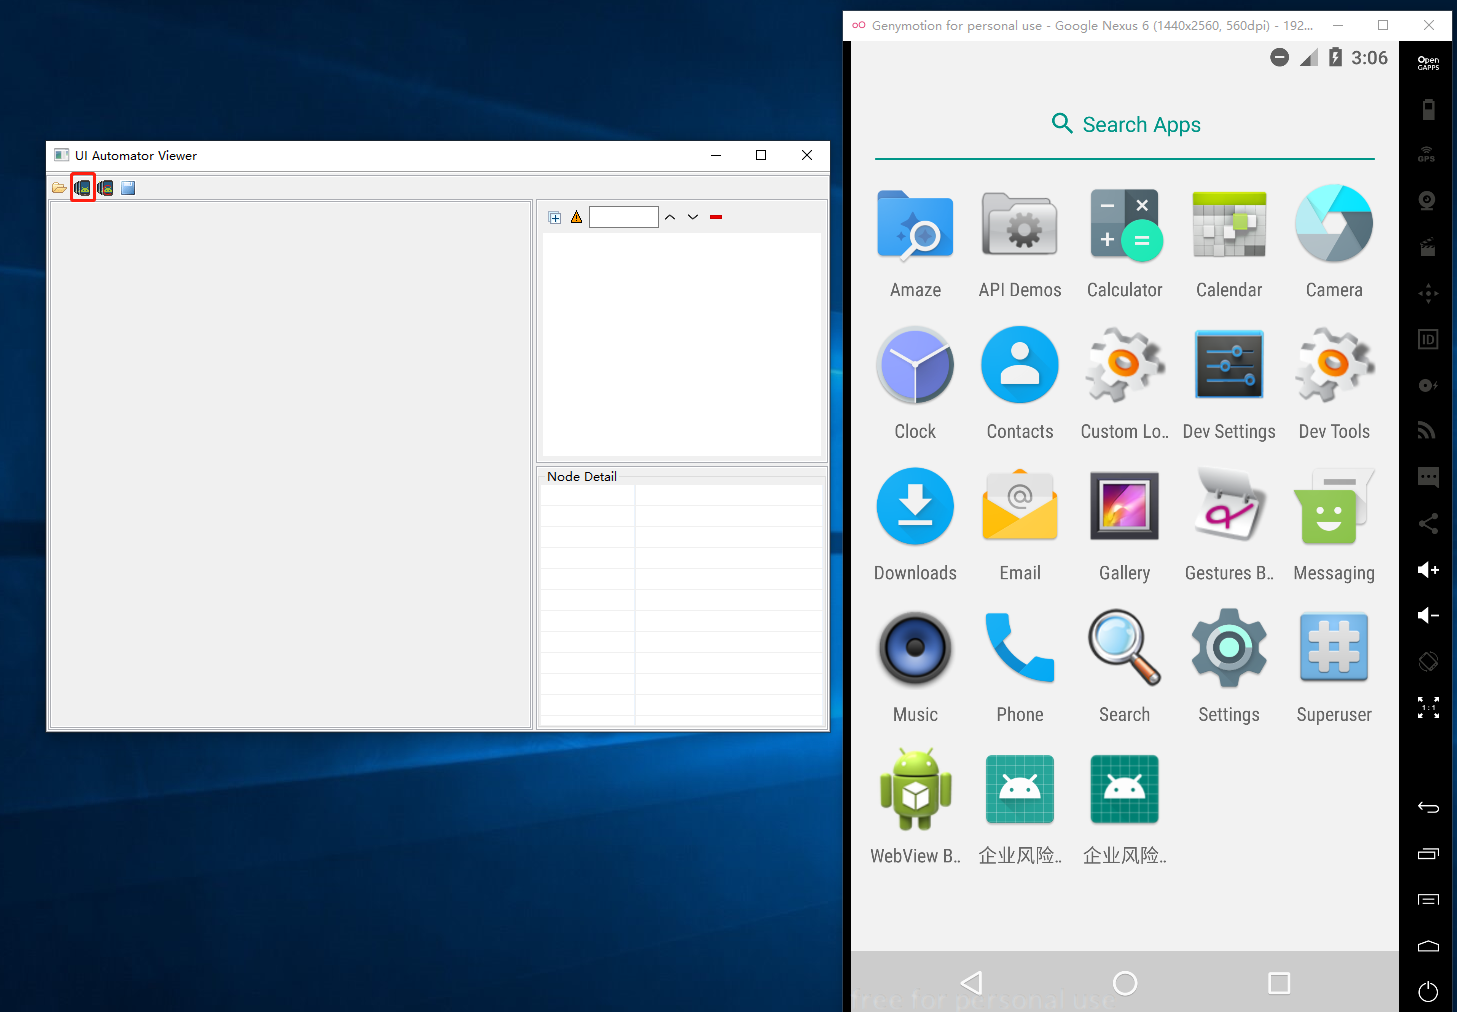The height and width of the screenshot is (1012, 1457).
Task: Open the Downloads app
Action: point(915,526)
